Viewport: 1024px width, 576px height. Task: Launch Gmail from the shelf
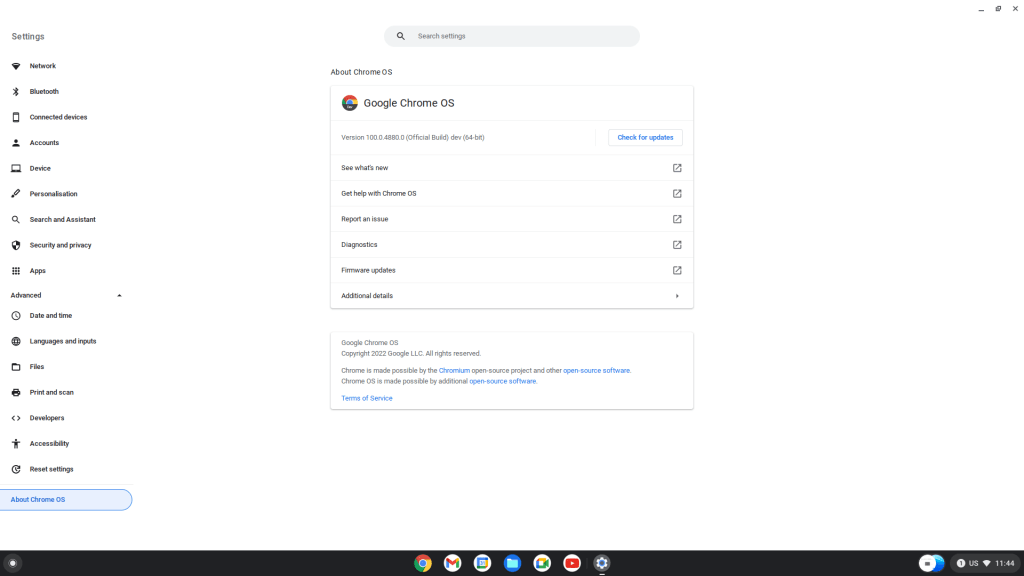(x=453, y=563)
